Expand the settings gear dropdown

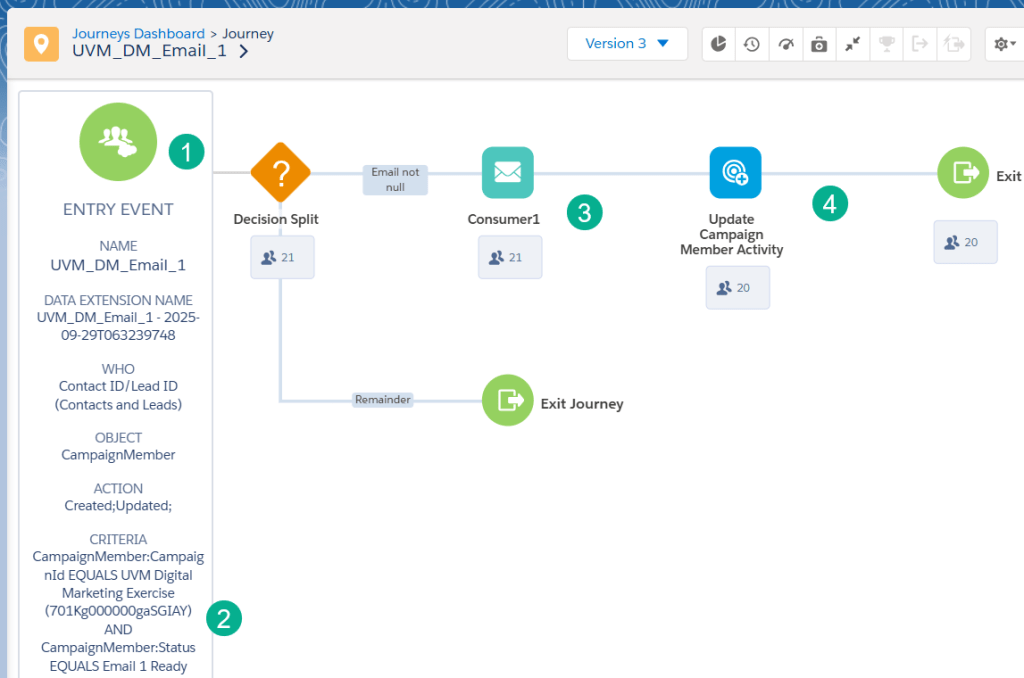[1002, 44]
